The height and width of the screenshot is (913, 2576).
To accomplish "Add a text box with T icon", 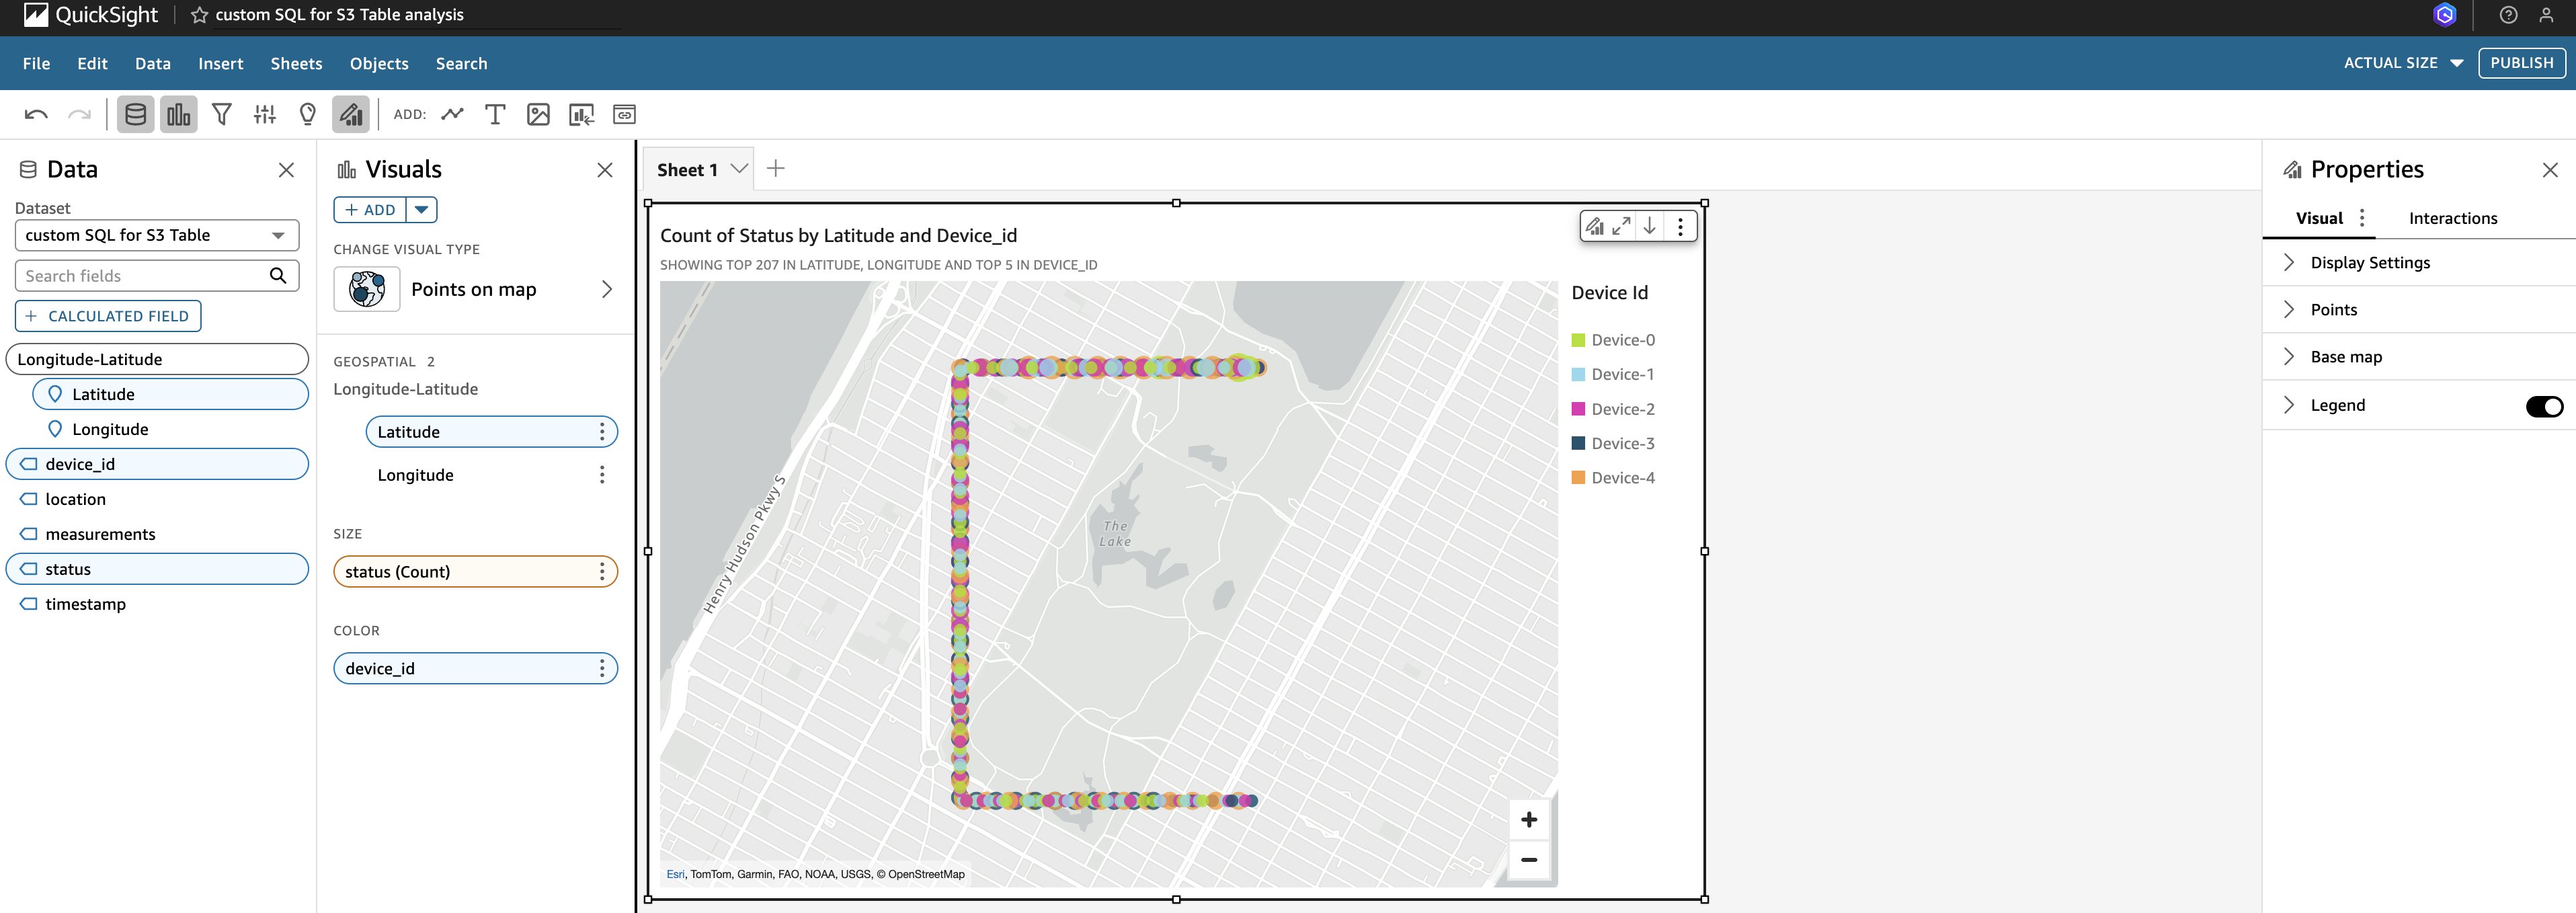I will pos(495,115).
